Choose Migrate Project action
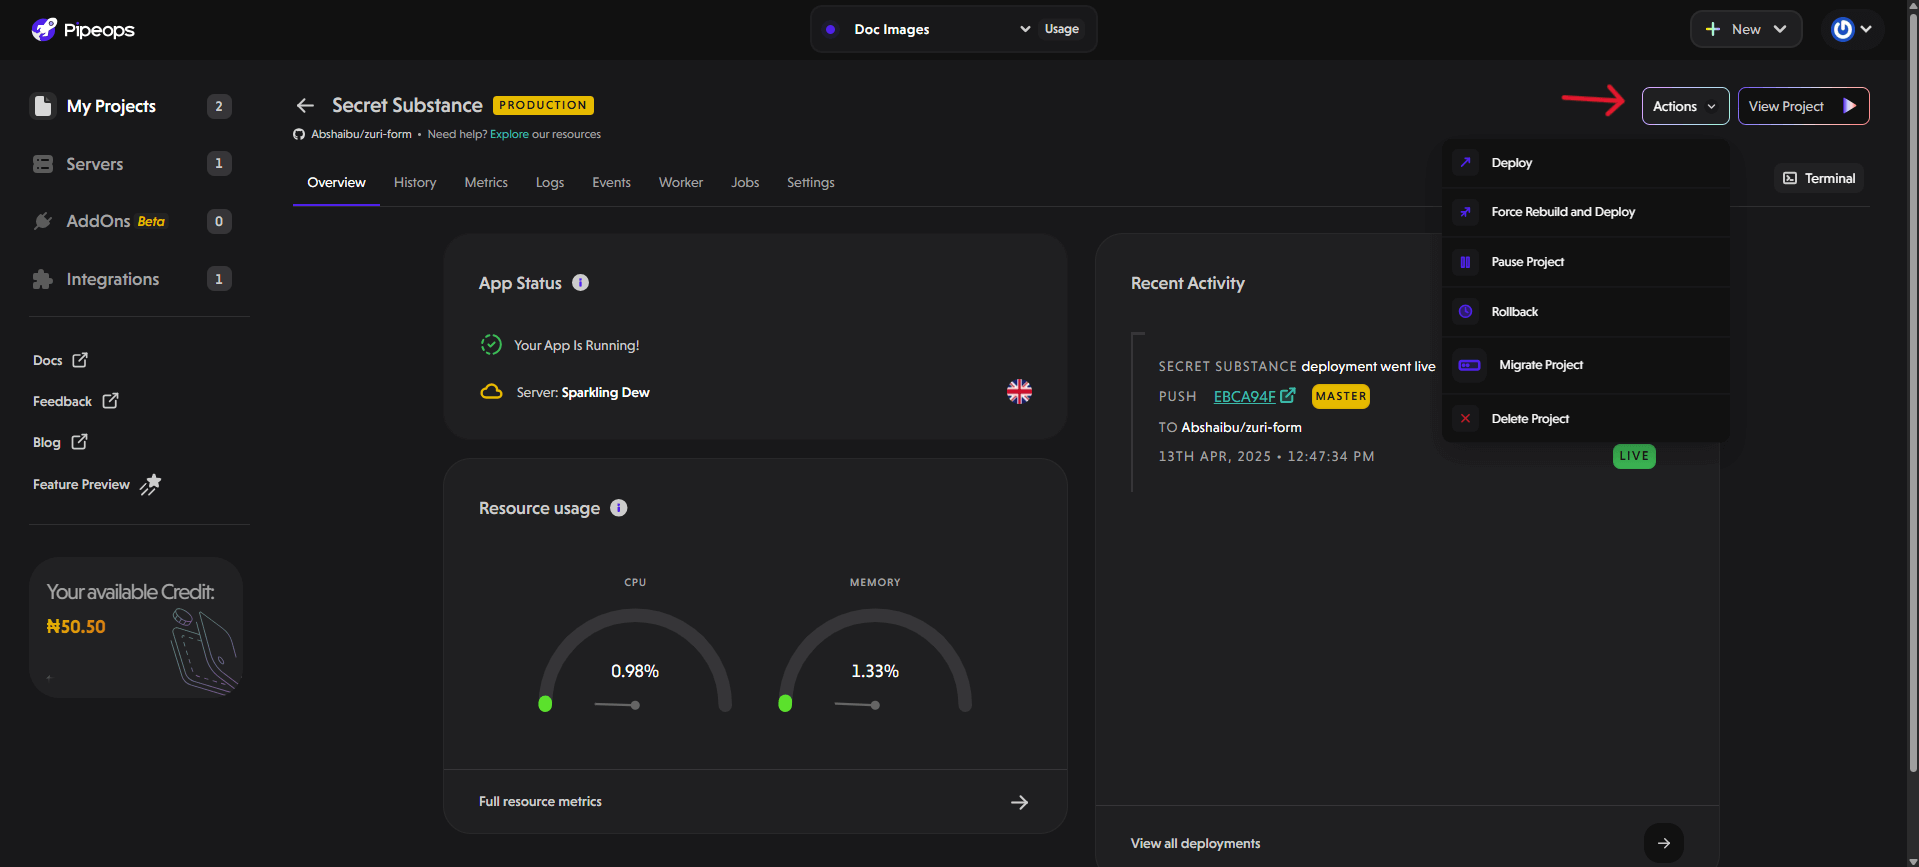 pos(1586,365)
